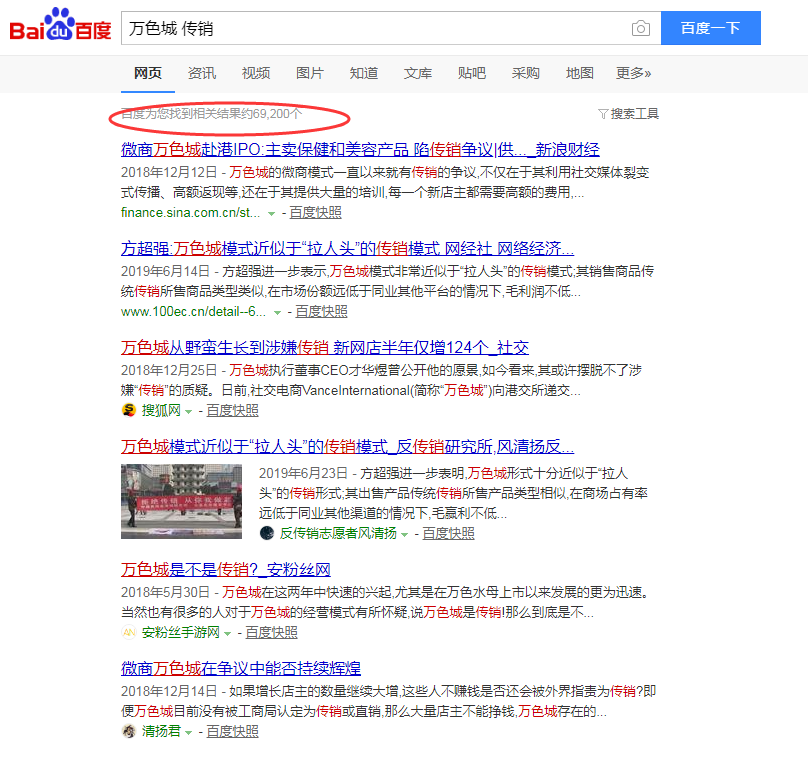
Task: Open 百度快照 next to 搜狐网
Action: tap(232, 410)
